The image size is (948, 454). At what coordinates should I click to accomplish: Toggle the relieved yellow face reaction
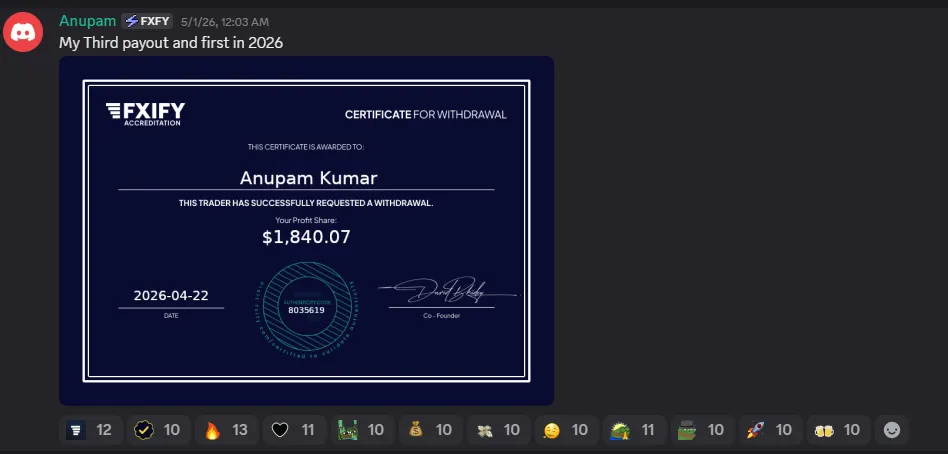pyautogui.click(x=567, y=430)
